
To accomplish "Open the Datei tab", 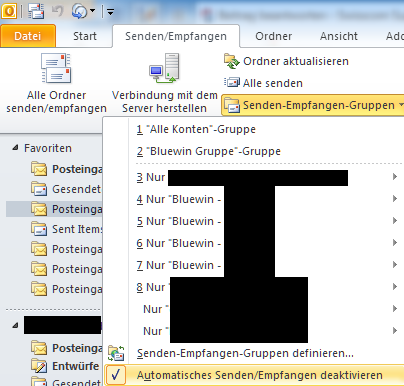I will click(x=28, y=36).
